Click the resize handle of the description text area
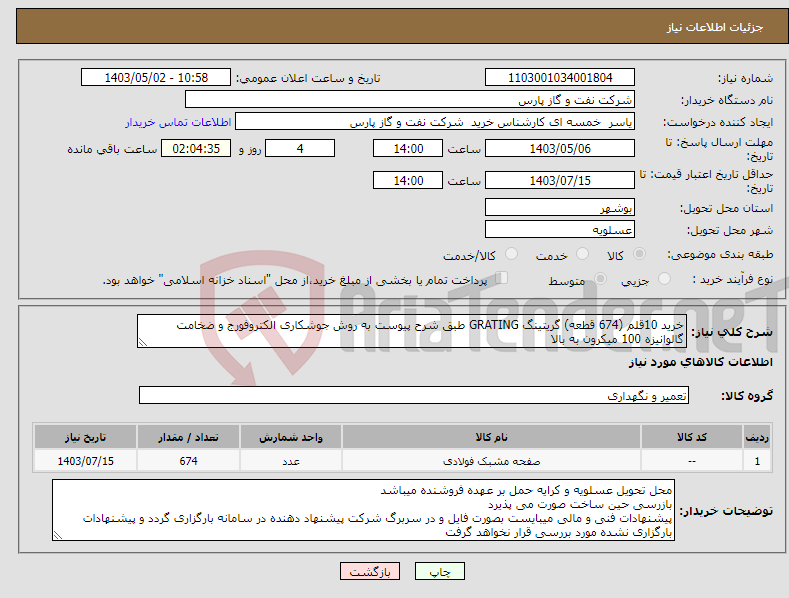 (143, 342)
